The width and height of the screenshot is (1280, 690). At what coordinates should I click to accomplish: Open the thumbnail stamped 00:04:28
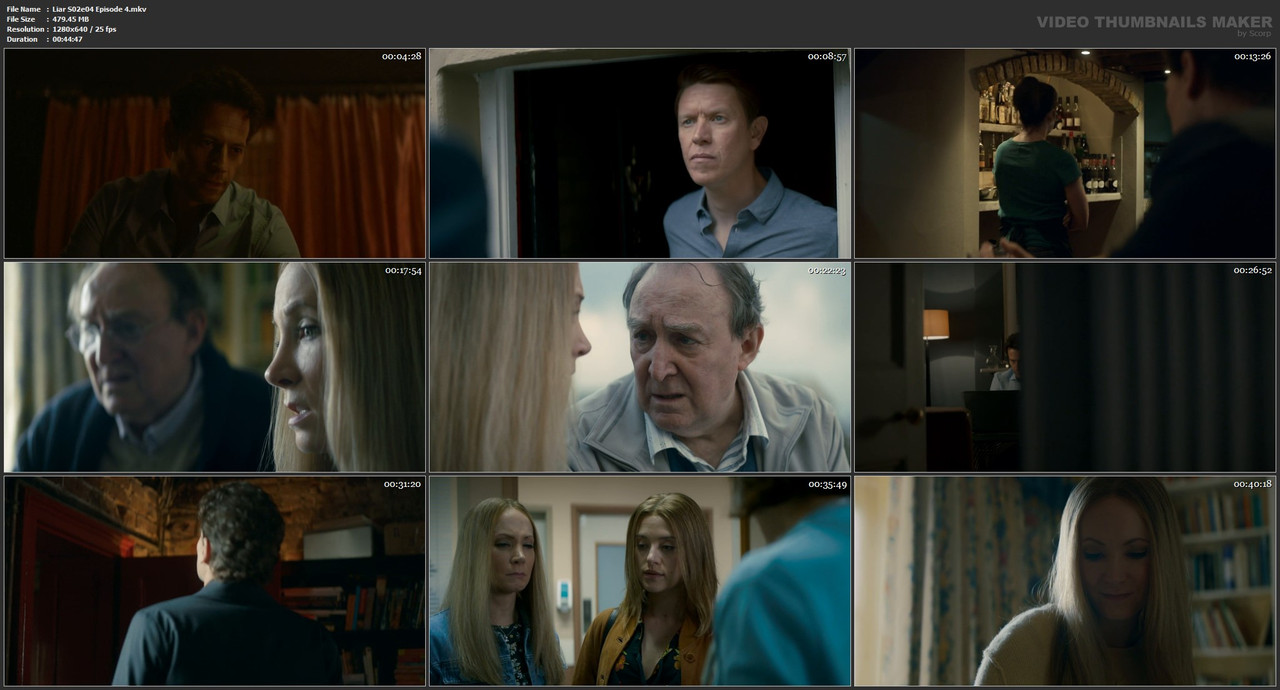click(214, 154)
